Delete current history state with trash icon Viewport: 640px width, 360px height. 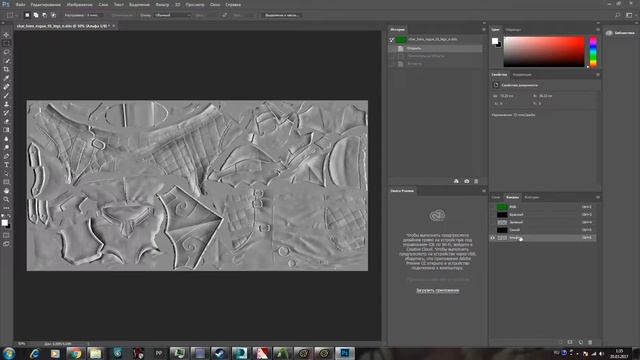tap(476, 181)
